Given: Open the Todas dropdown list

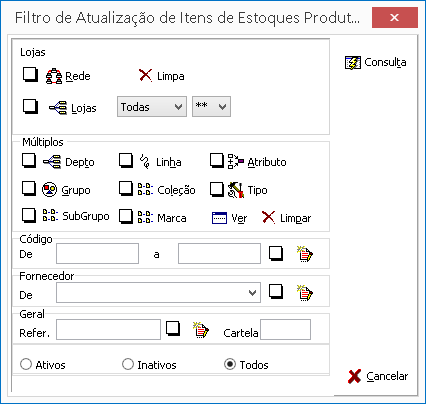Looking at the screenshot, I should point(152,107).
